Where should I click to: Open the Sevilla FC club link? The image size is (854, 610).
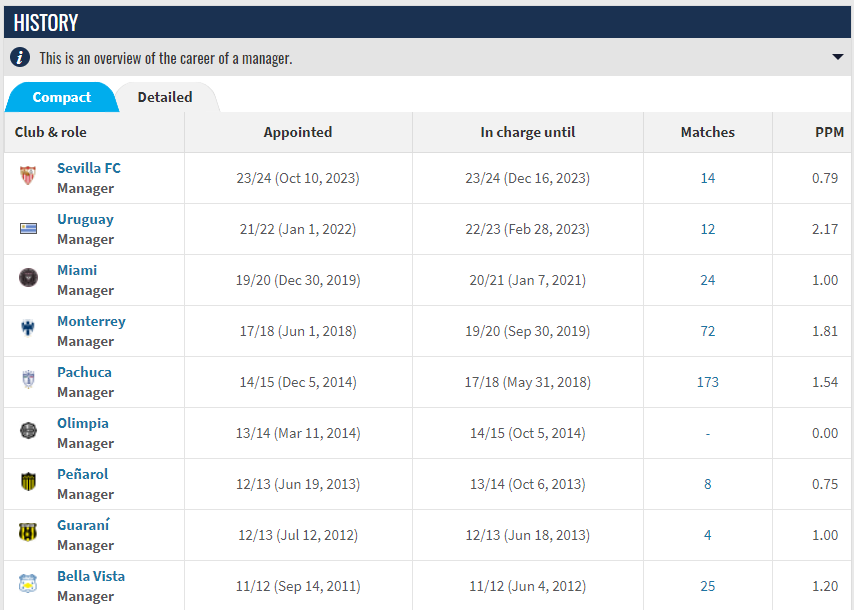[88, 168]
